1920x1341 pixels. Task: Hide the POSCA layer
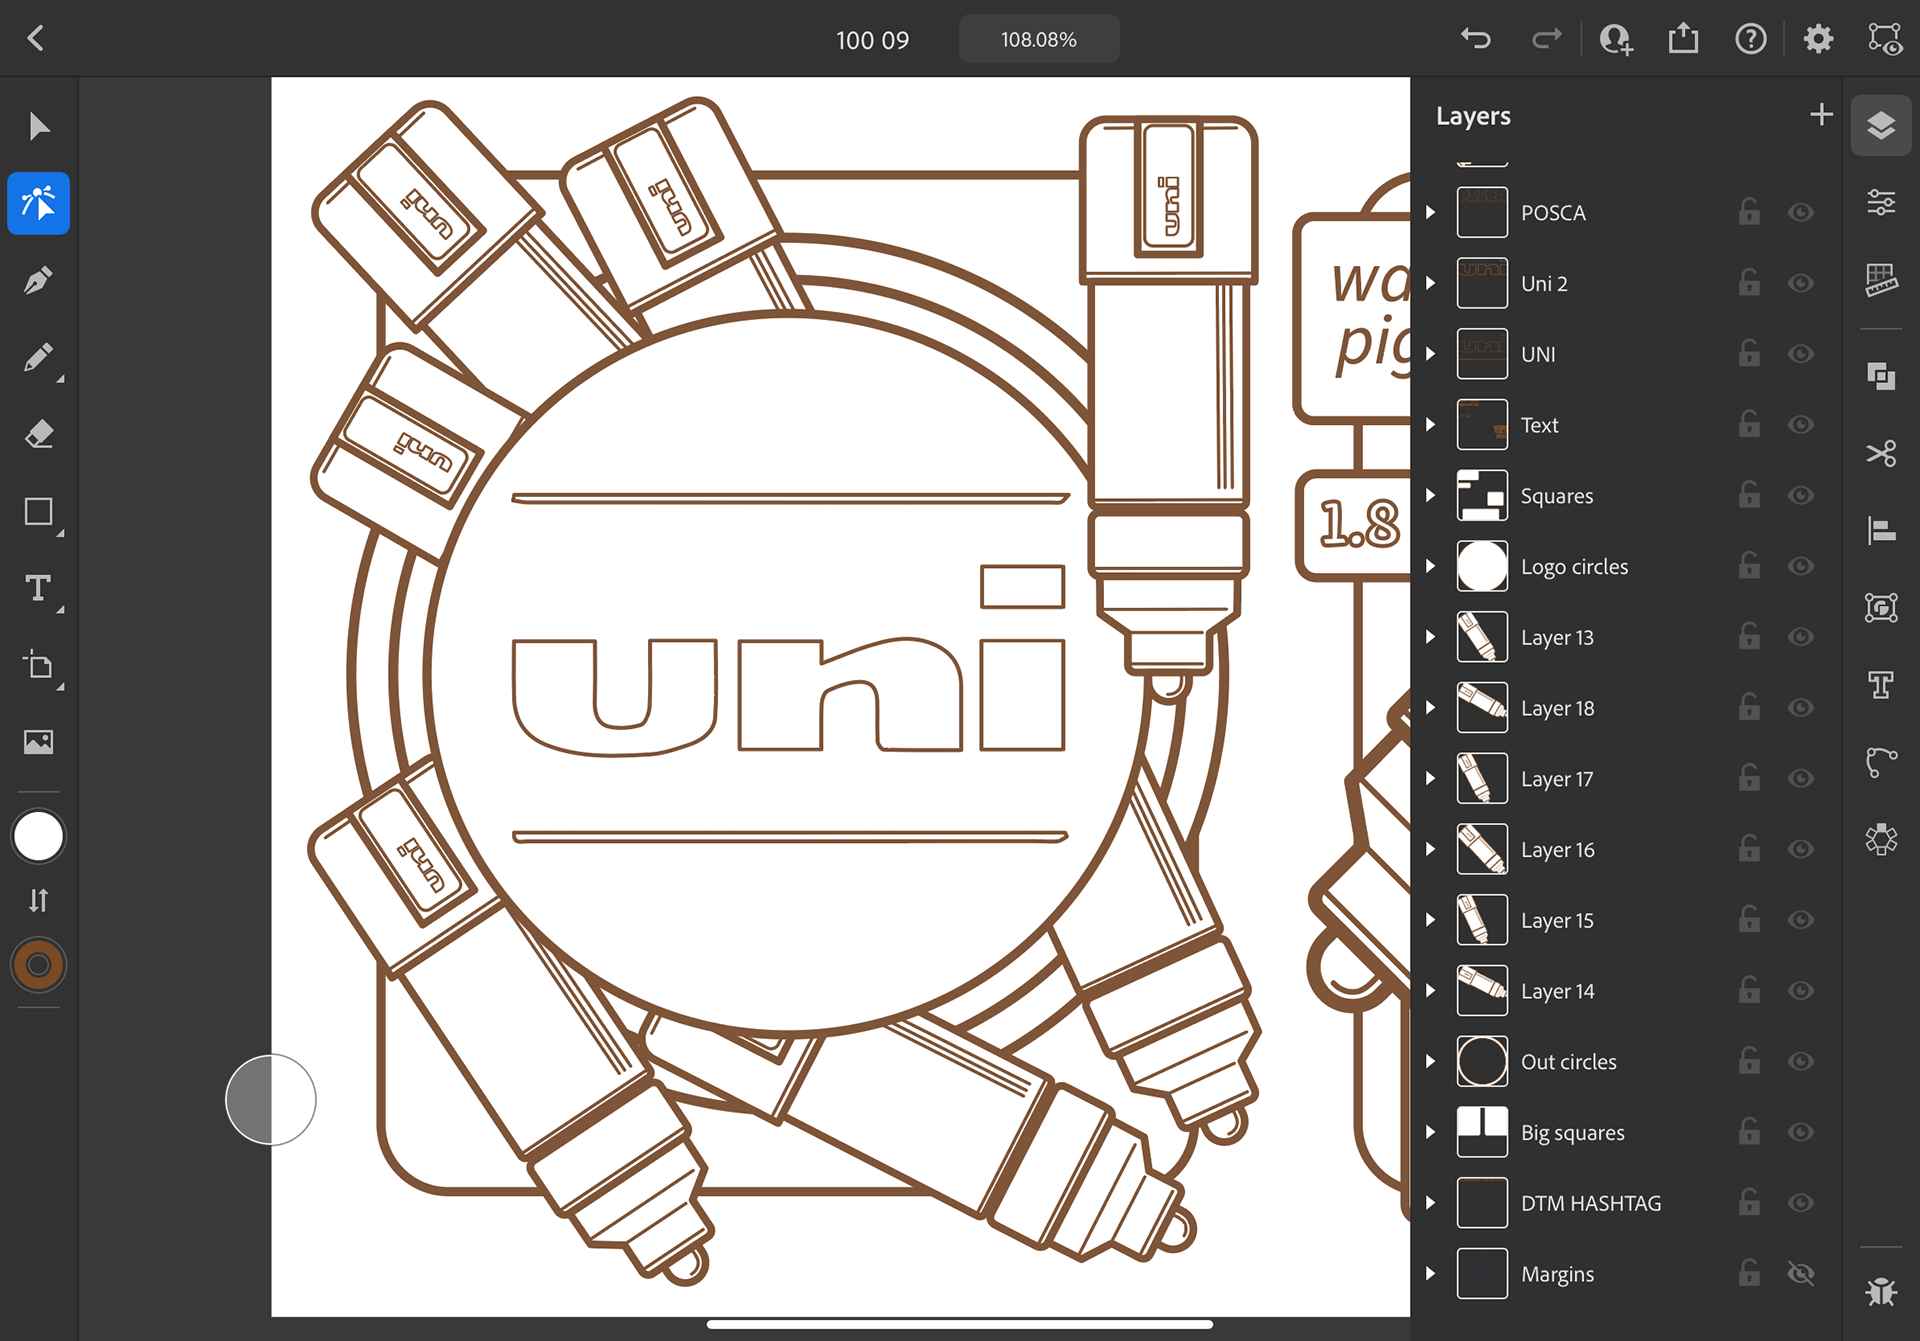pos(1801,212)
